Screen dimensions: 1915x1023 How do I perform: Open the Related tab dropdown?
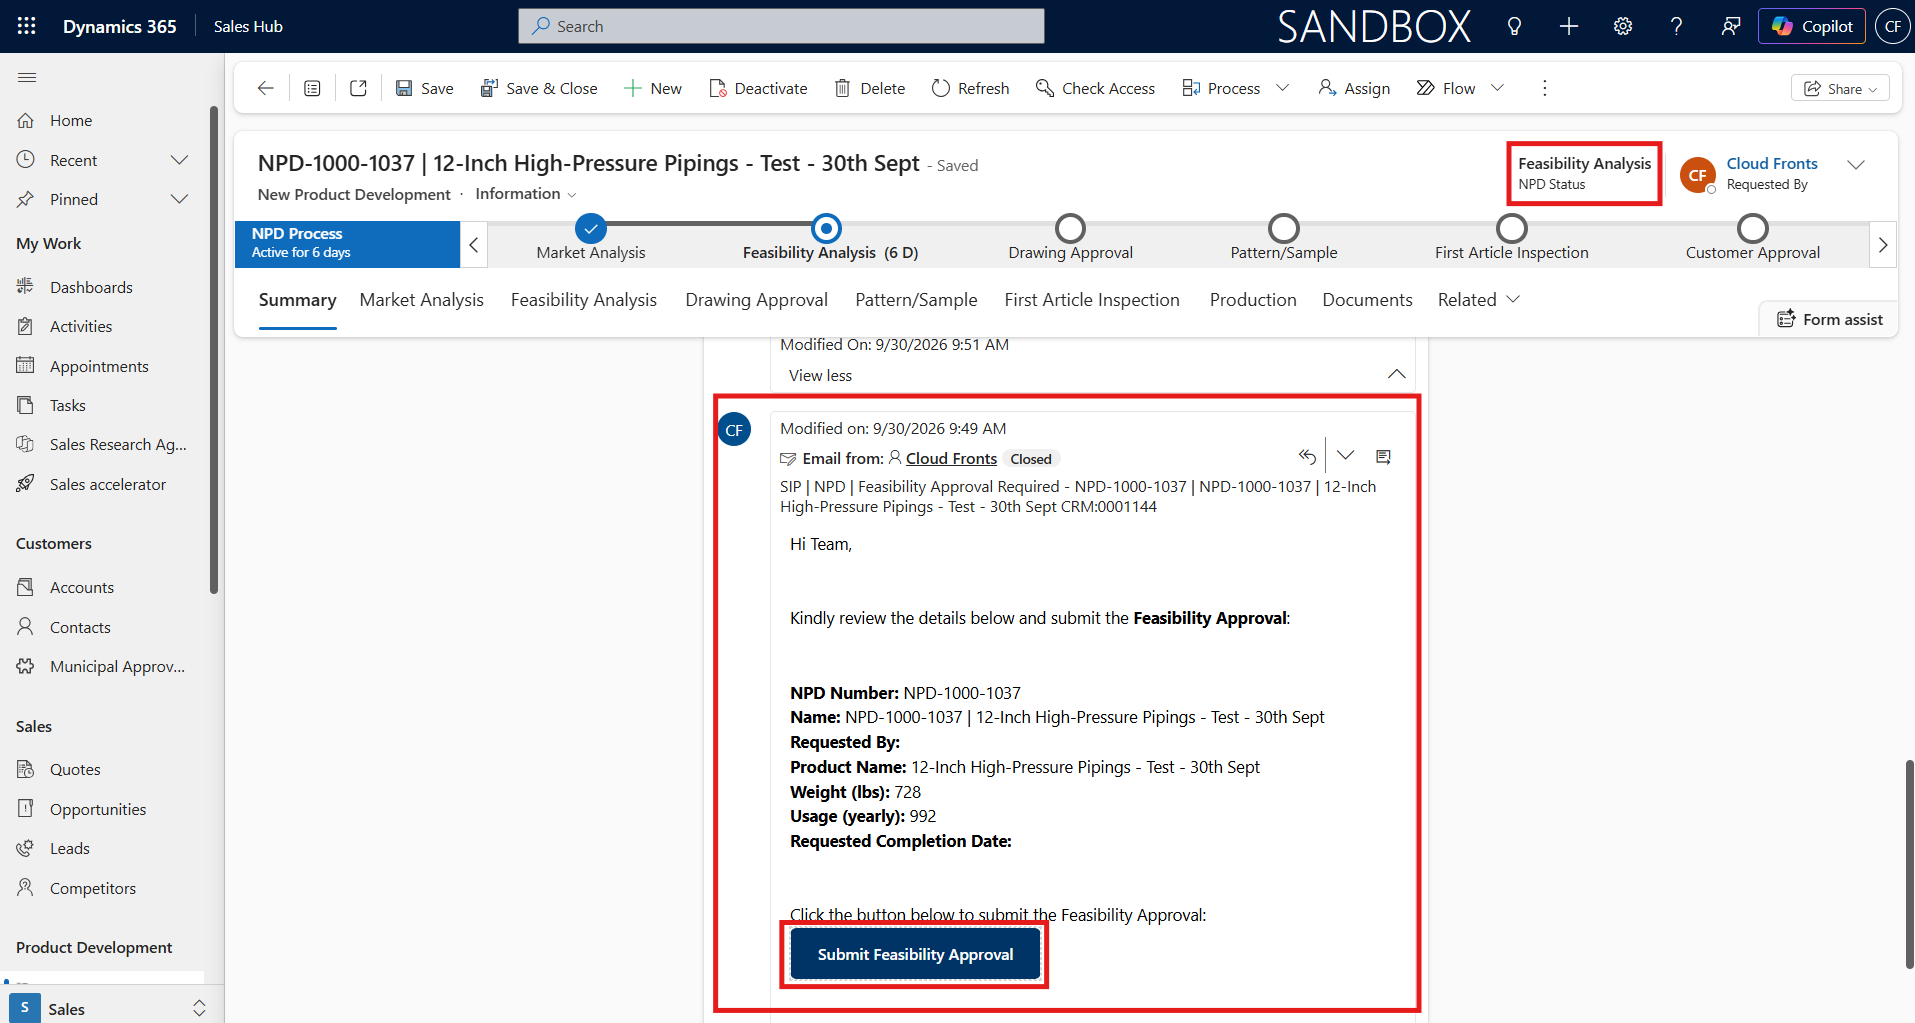coord(1479,300)
